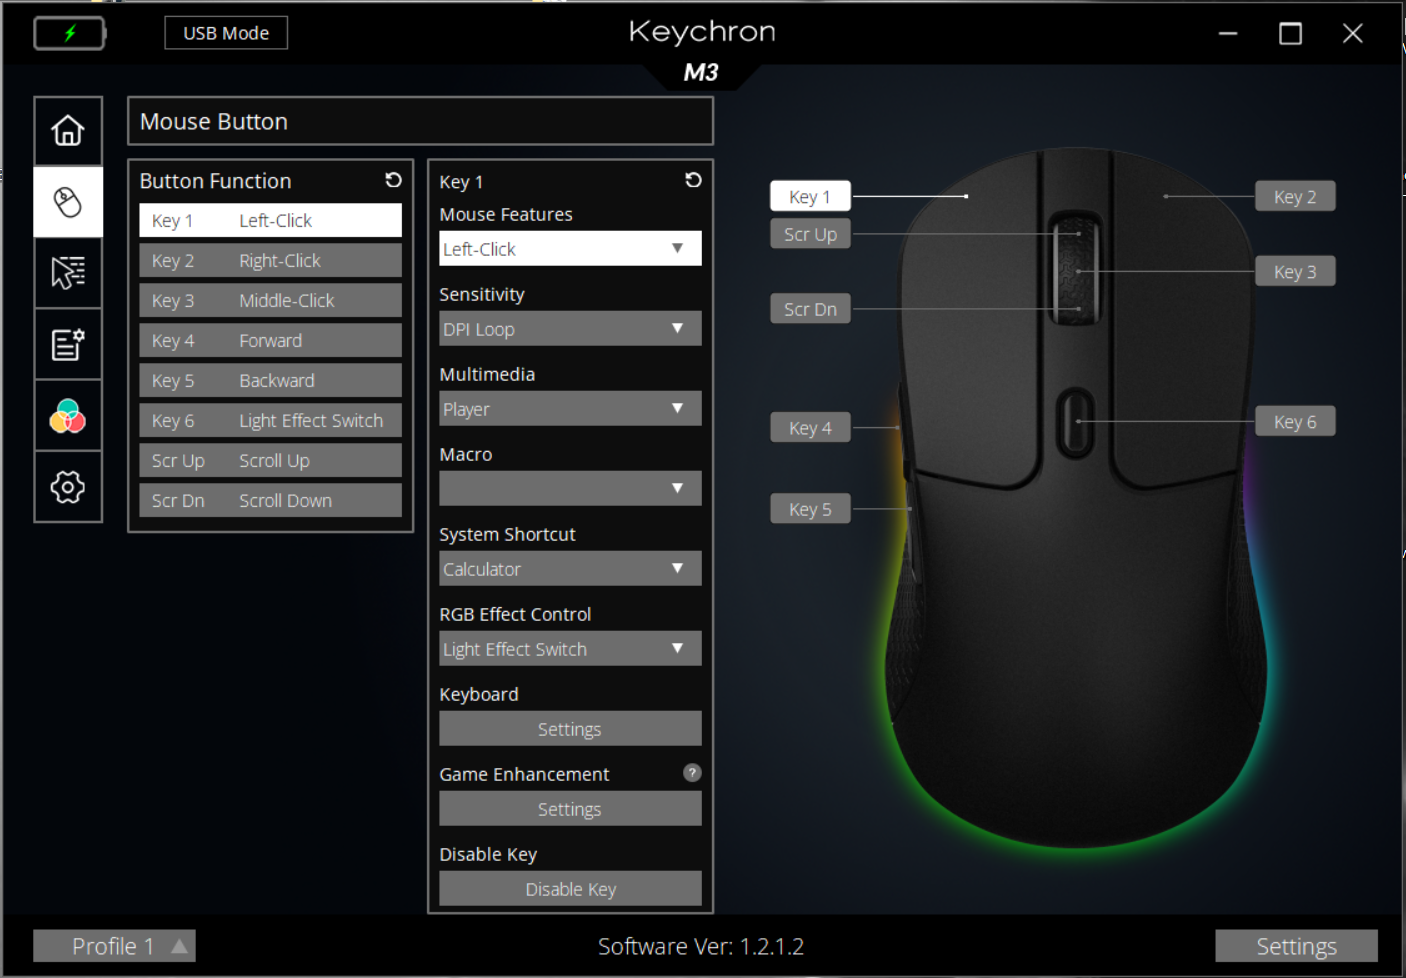Open the Home page sidebar icon
This screenshot has width=1406, height=978.
68,131
